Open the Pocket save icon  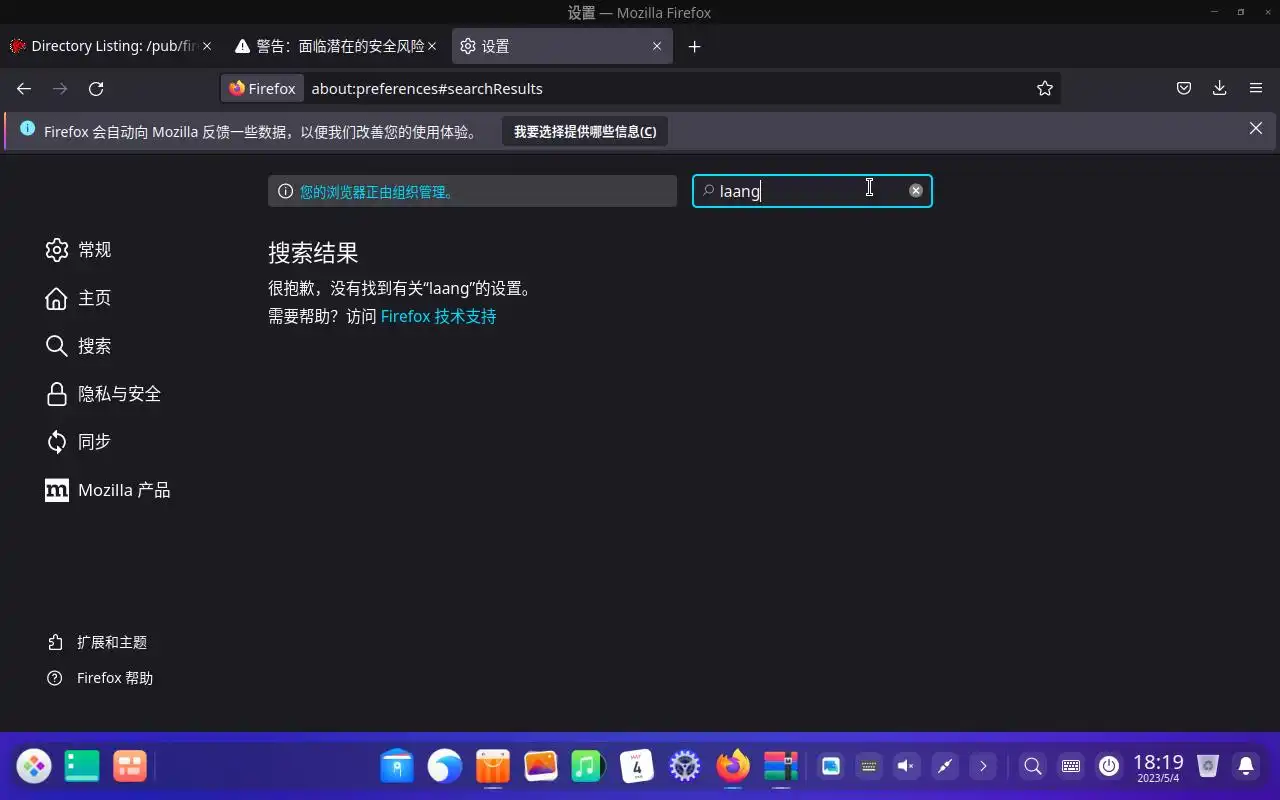[1184, 88]
